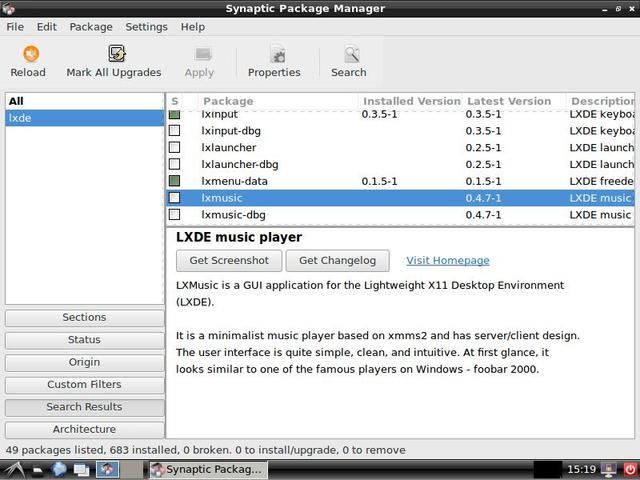Sort the list by Installed Version column
This screenshot has width=640, height=480.
pyautogui.click(x=411, y=101)
